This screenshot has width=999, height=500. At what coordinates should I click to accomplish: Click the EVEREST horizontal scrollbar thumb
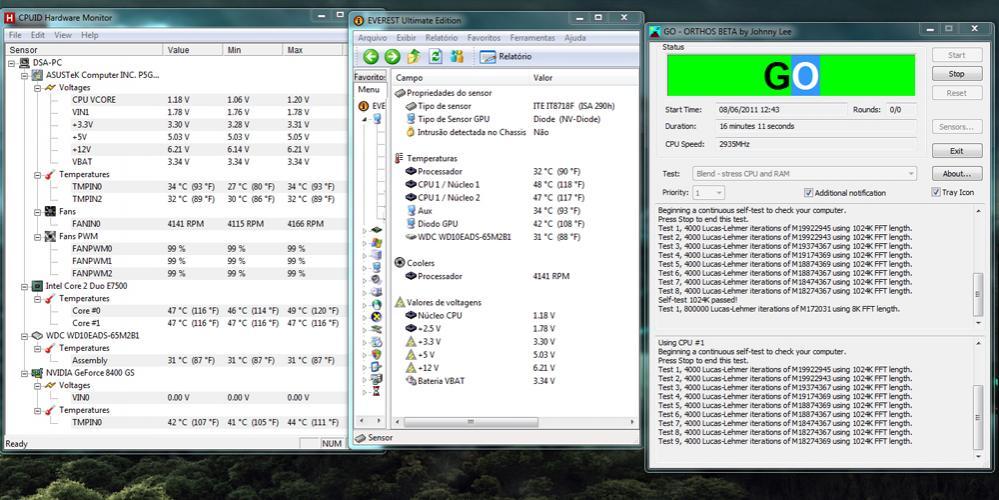471,422
